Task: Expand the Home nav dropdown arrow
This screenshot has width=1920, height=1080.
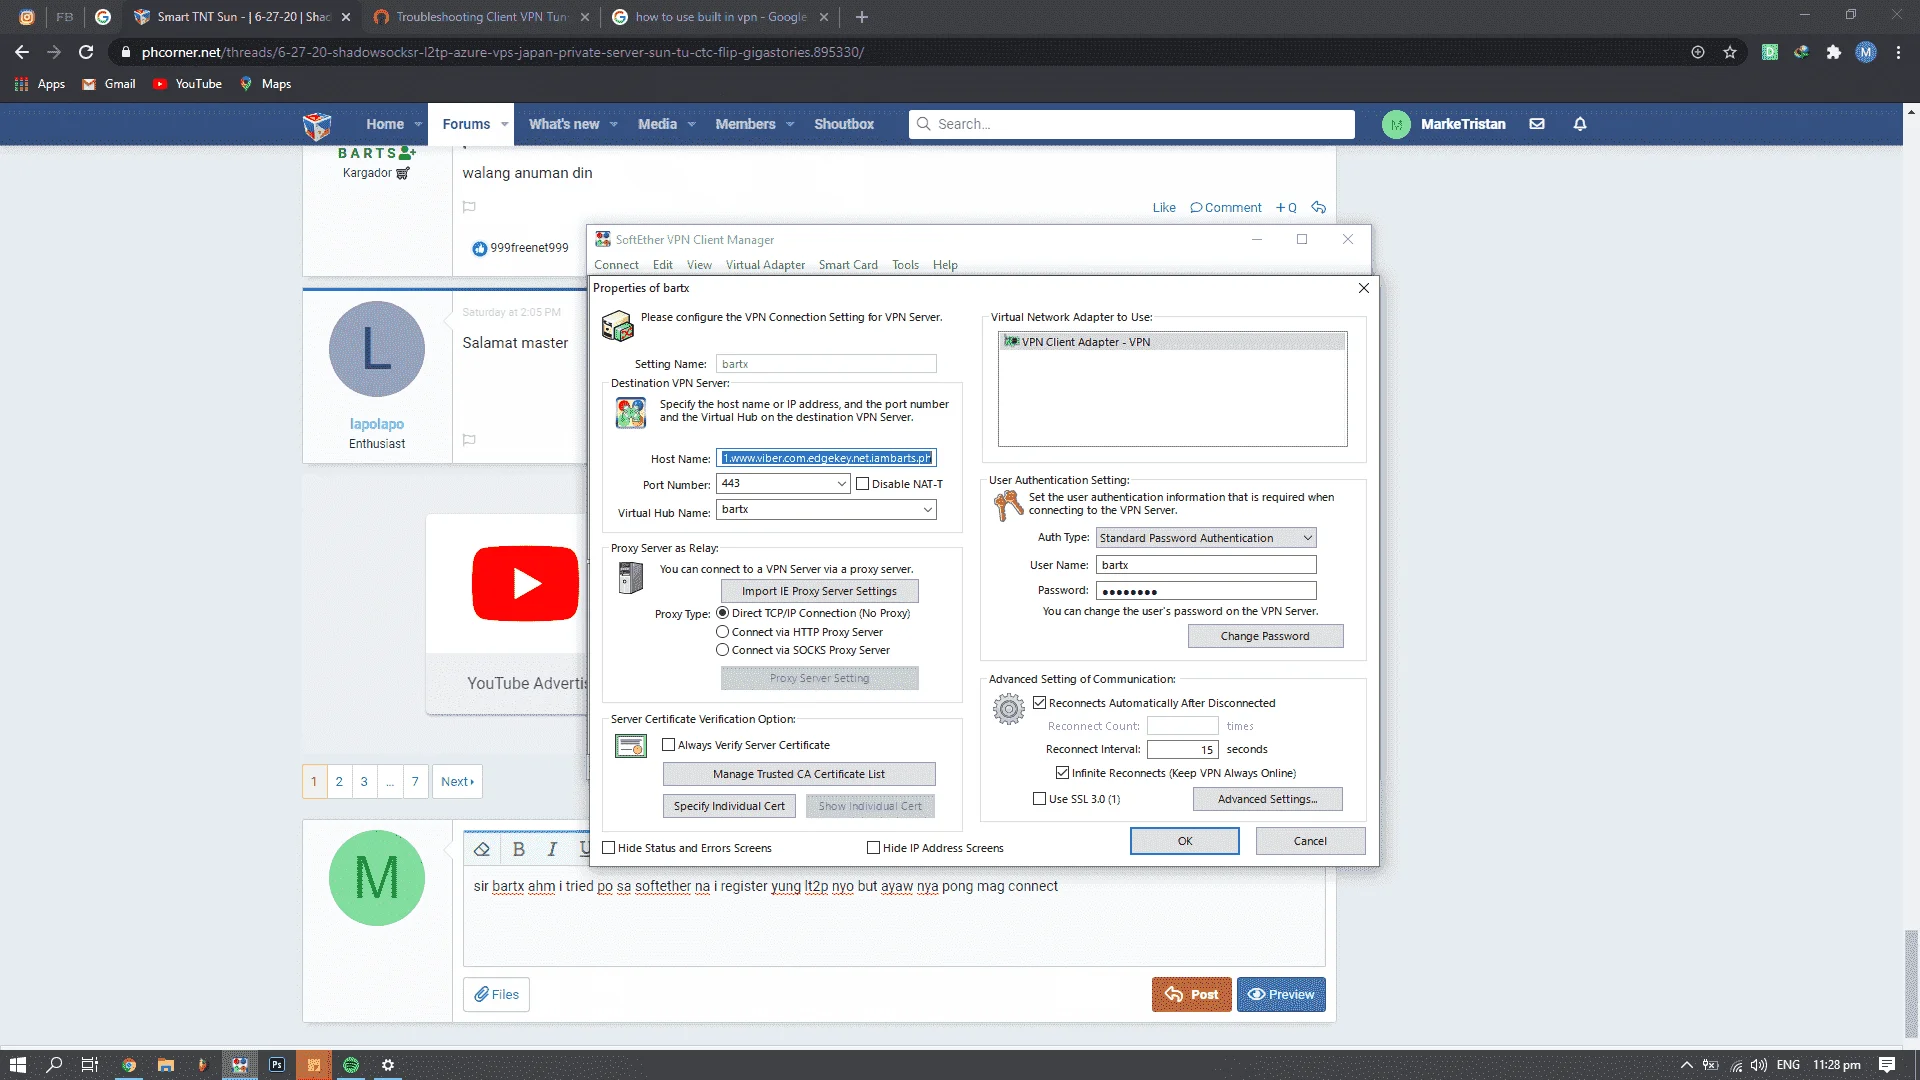Action: coord(418,124)
